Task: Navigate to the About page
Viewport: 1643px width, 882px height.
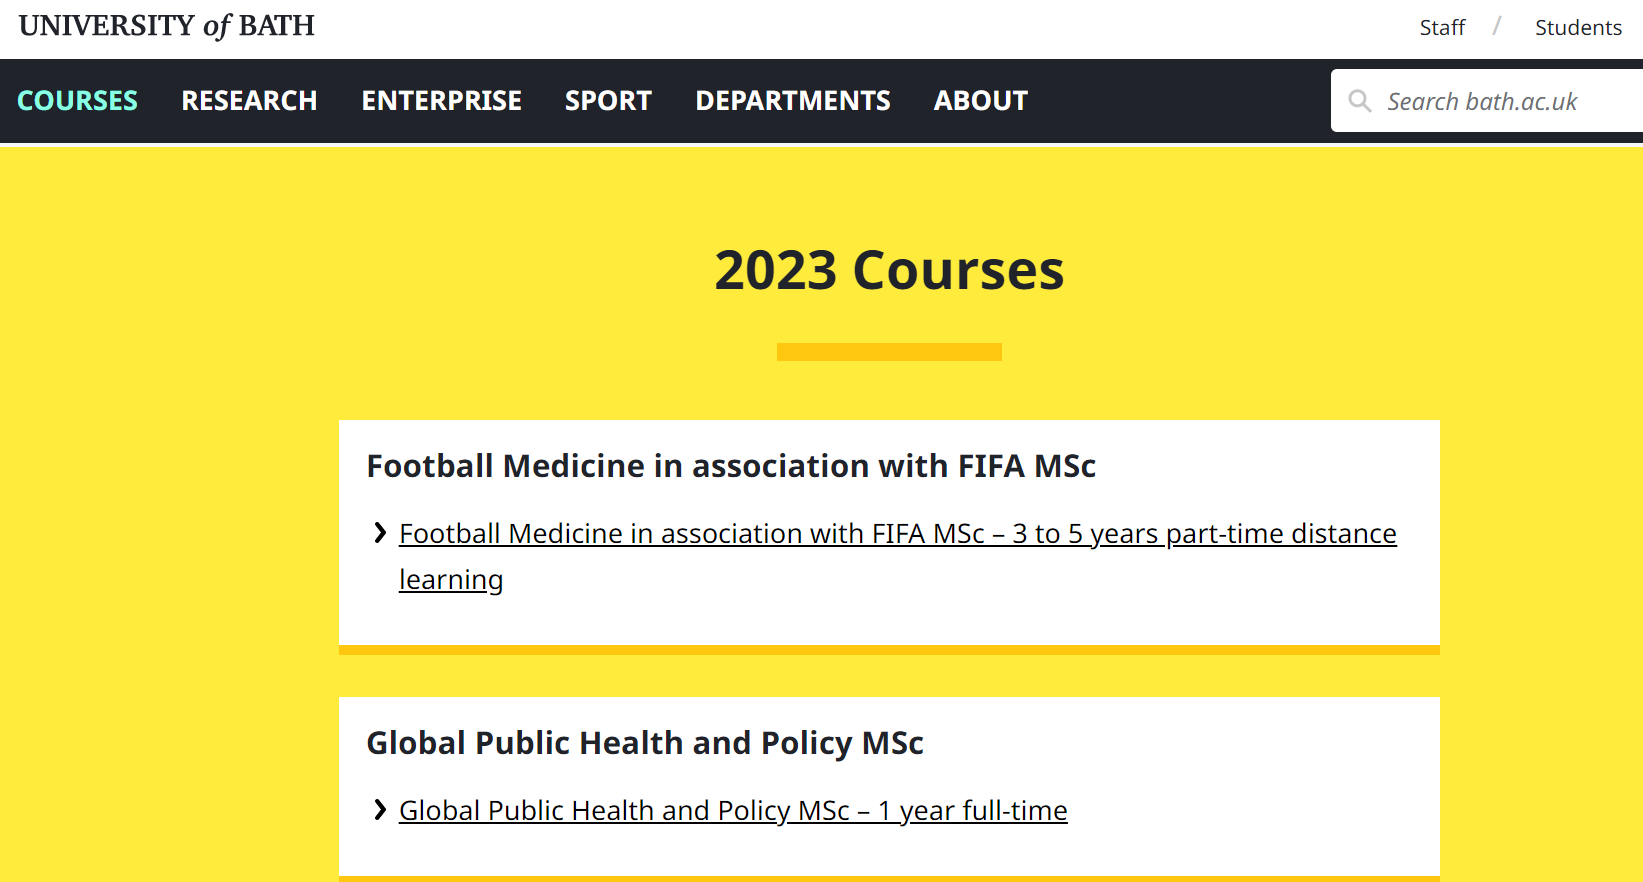Action: [x=980, y=101]
